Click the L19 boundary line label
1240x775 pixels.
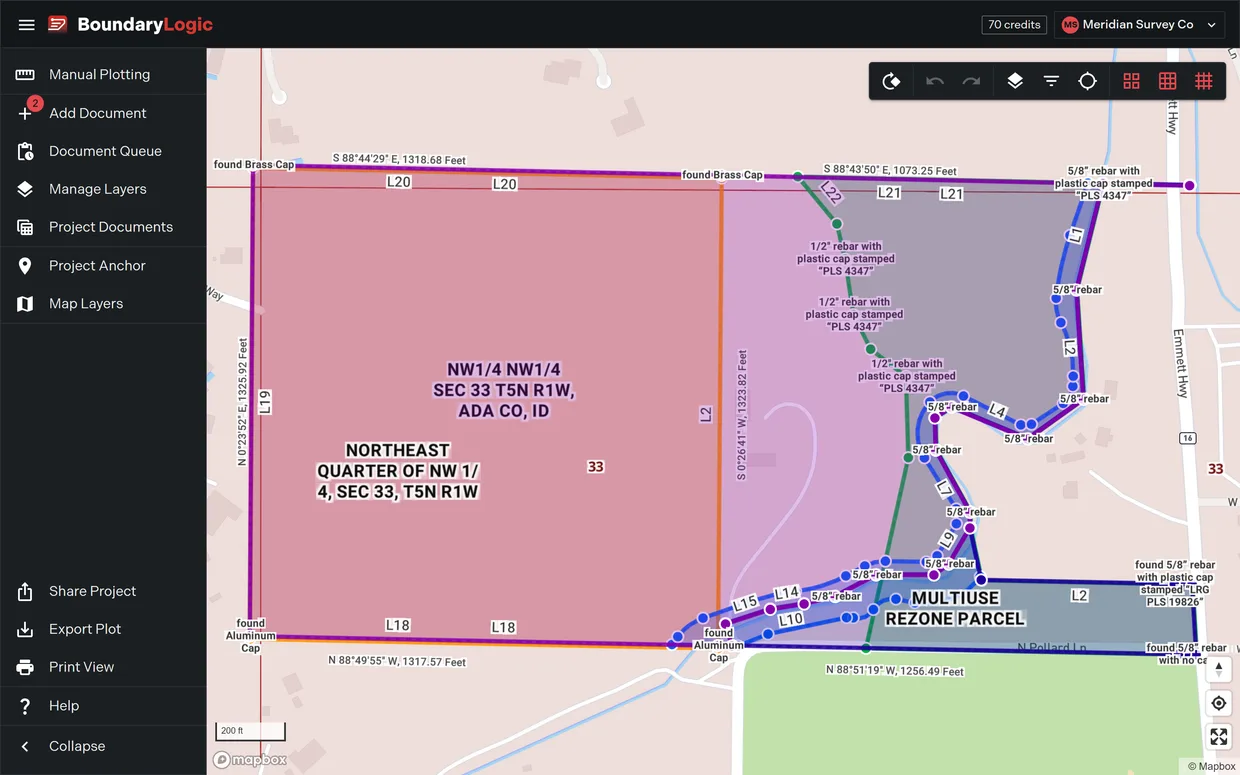click(264, 402)
